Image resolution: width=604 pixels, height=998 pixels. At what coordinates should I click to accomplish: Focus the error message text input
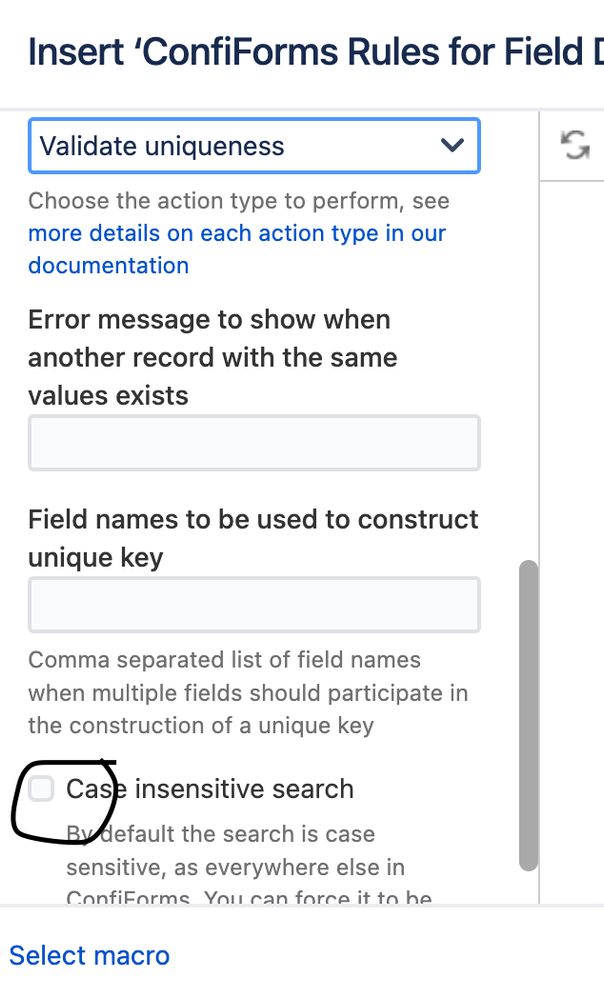pos(254,443)
